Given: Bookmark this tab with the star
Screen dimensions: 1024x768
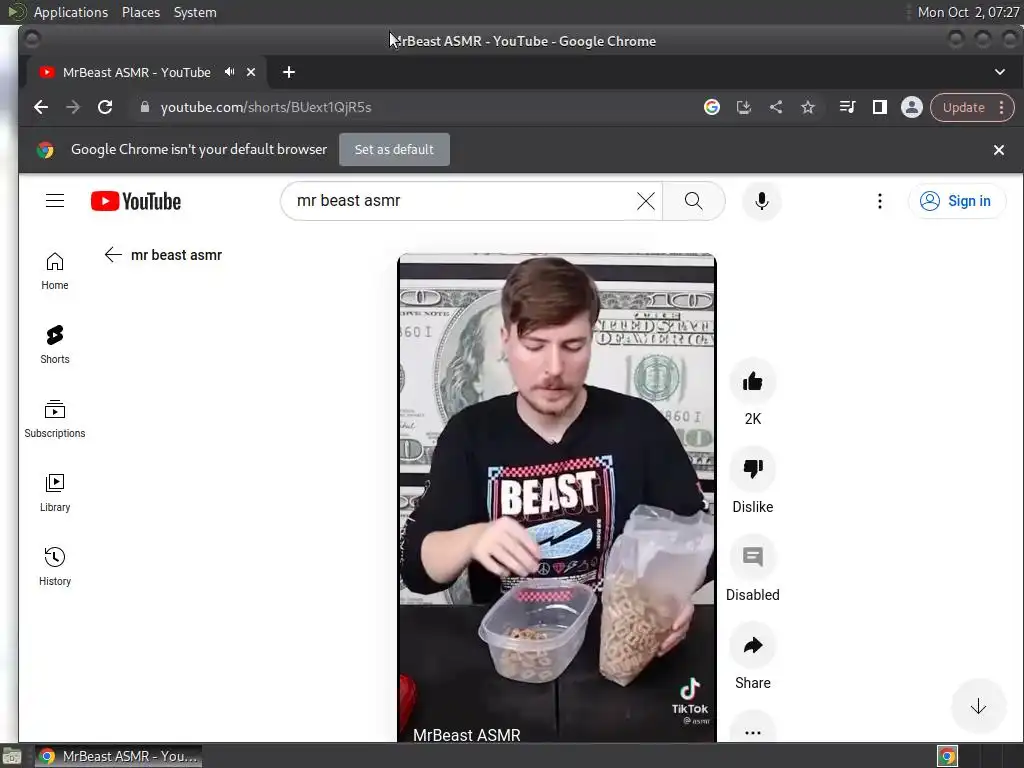Looking at the screenshot, I should pos(808,107).
